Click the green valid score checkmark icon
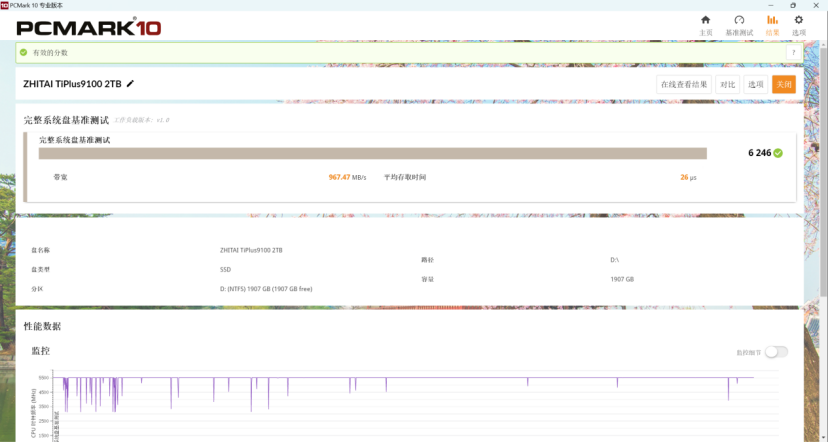The height and width of the screenshot is (442, 828). [x=23, y=52]
